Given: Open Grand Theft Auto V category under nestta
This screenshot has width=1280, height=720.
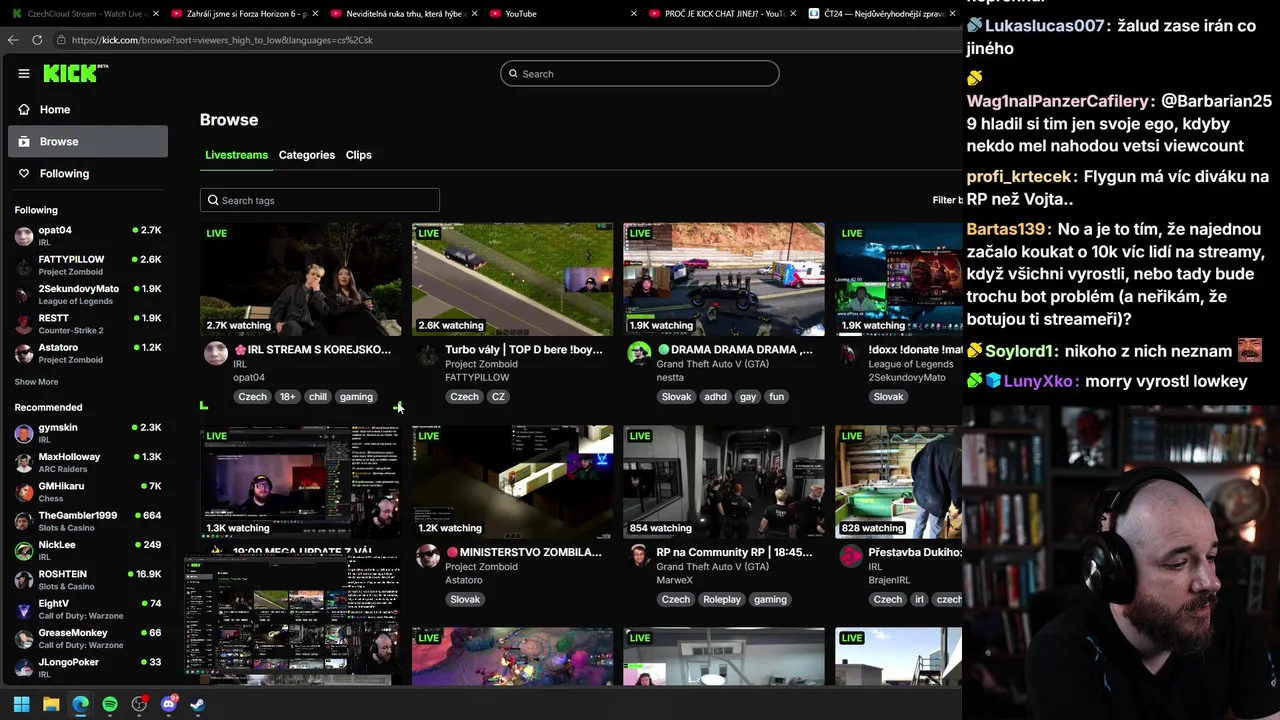Looking at the screenshot, I should (712, 364).
